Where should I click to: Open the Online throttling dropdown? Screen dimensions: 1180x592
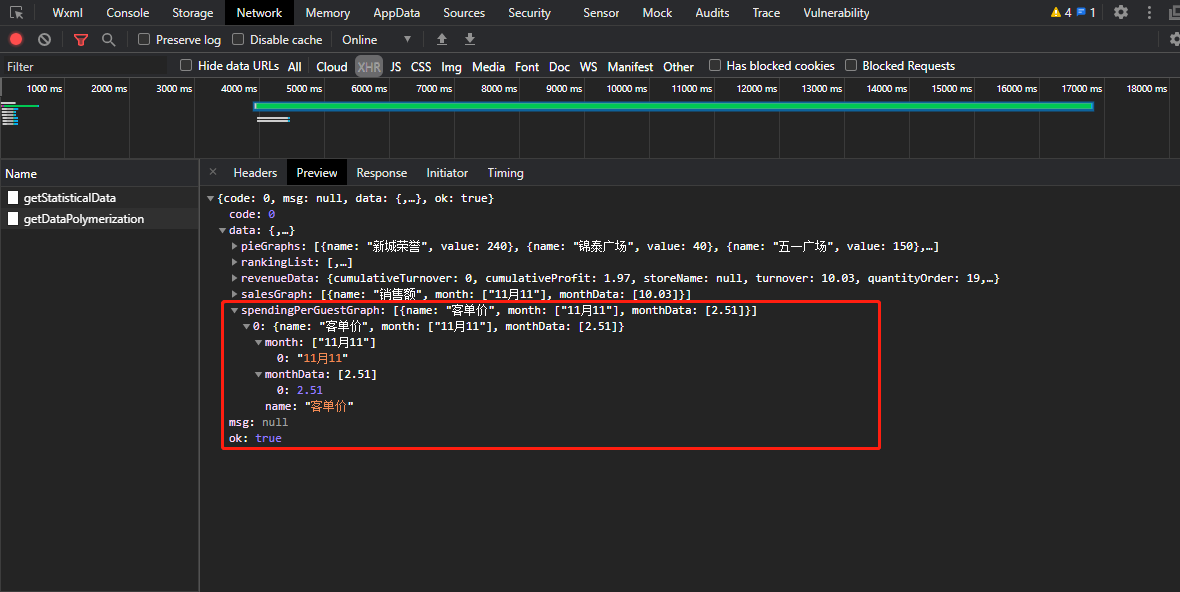tap(376, 39)
